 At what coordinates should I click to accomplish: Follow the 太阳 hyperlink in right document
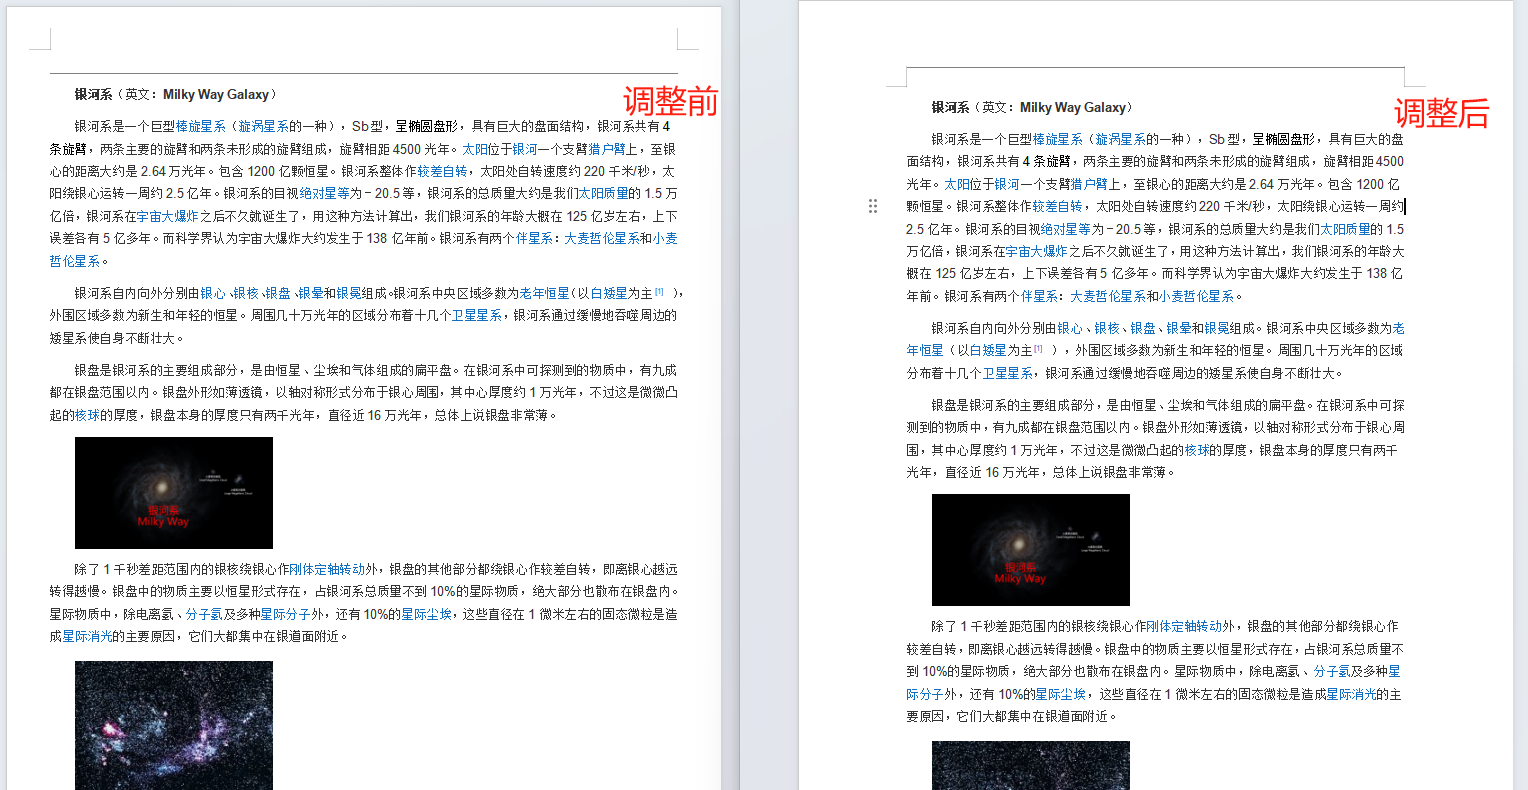point(956,184)
